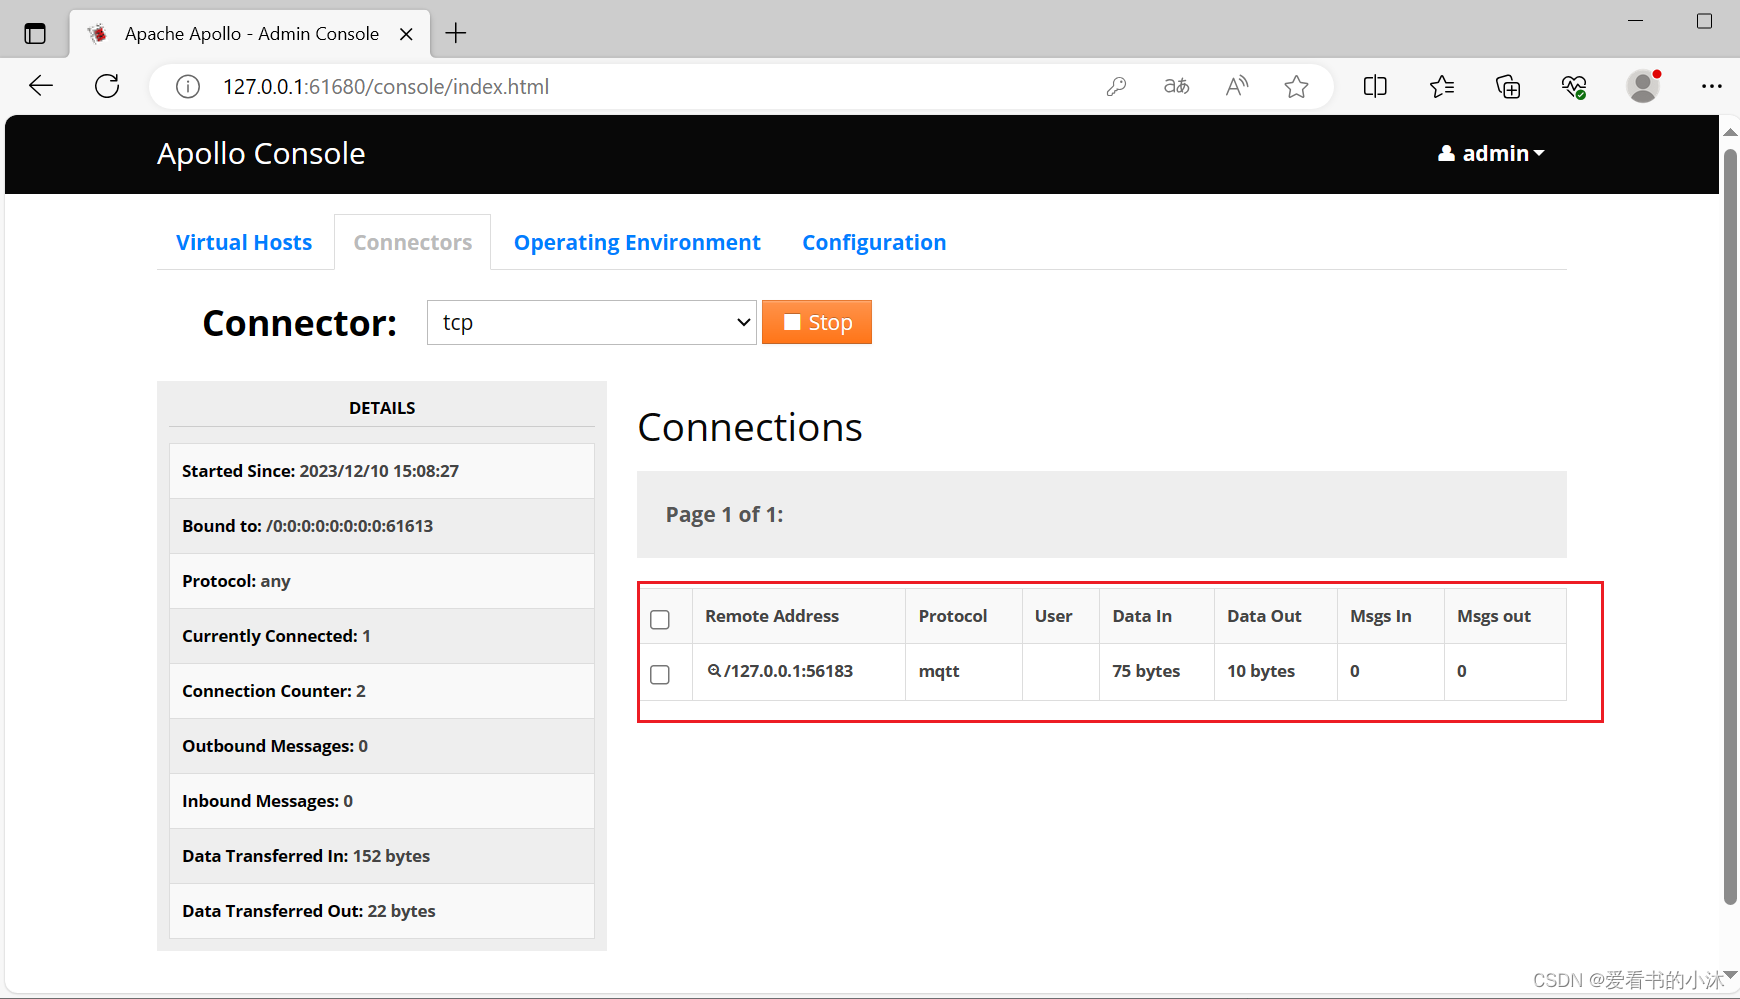Open split screen view icon
This screenshot has width=1740, height=999.
tap(1375, 87)
